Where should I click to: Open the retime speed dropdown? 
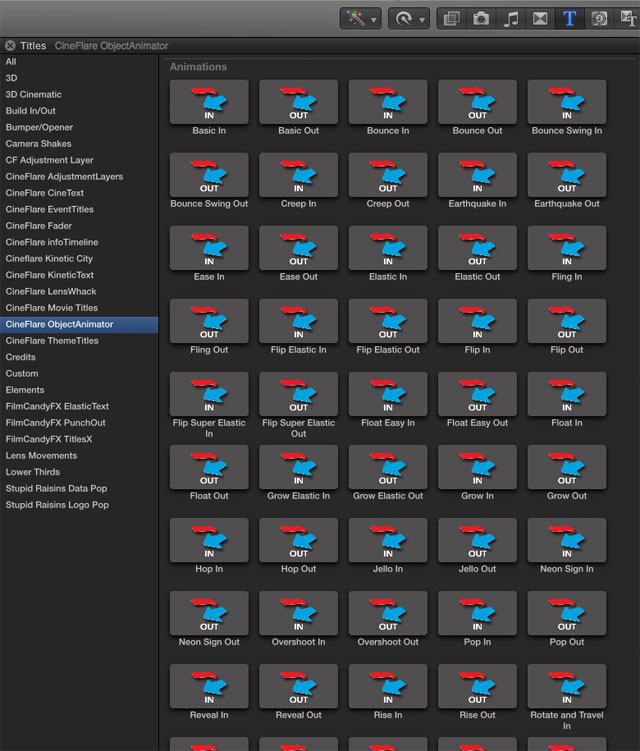click(x=409, y=19)
